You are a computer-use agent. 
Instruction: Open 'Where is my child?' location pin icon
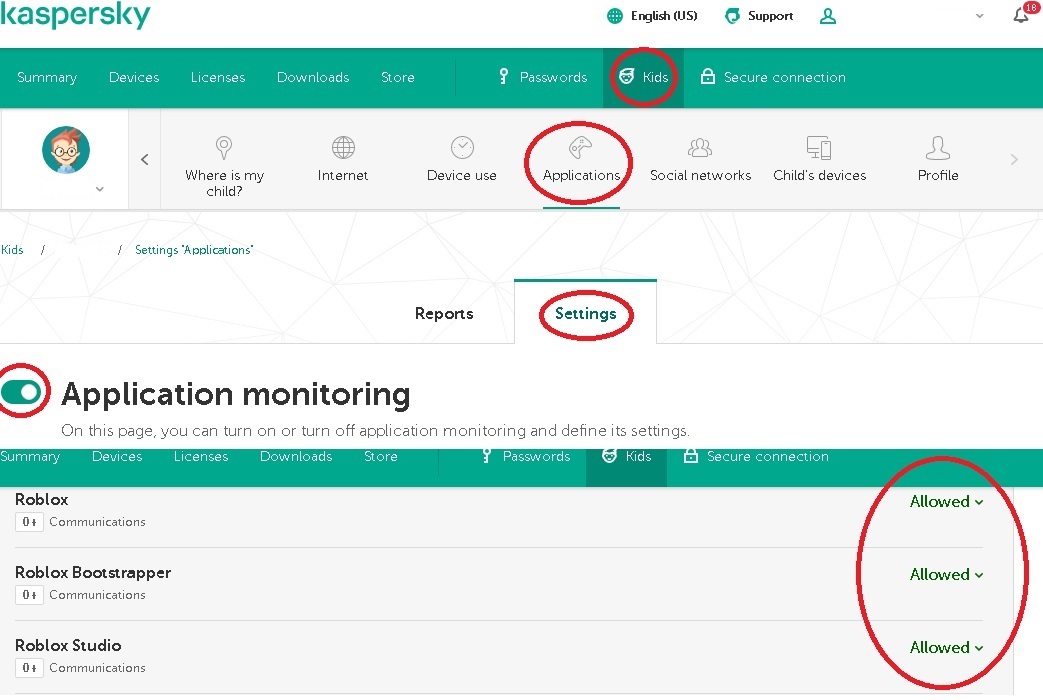tap(224, 147)
